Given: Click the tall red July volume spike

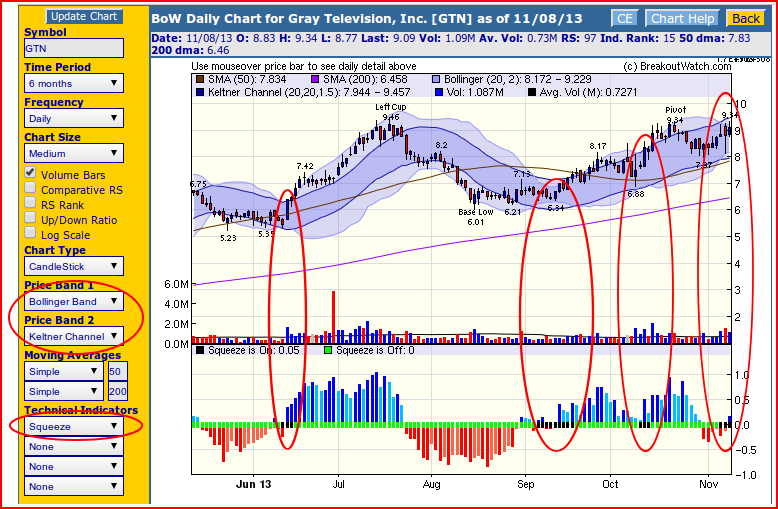Looking at the screenshot, I should tap(333, 317).
